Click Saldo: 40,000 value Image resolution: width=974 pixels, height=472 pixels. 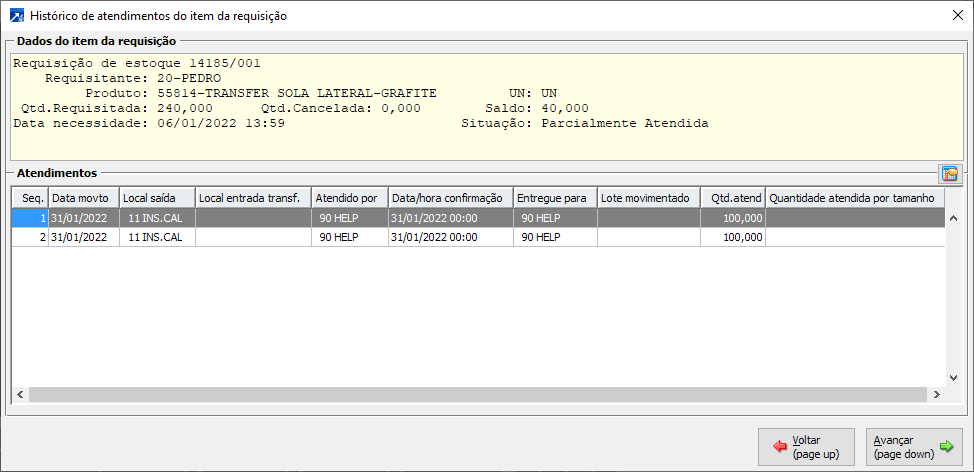coord(565,108)
